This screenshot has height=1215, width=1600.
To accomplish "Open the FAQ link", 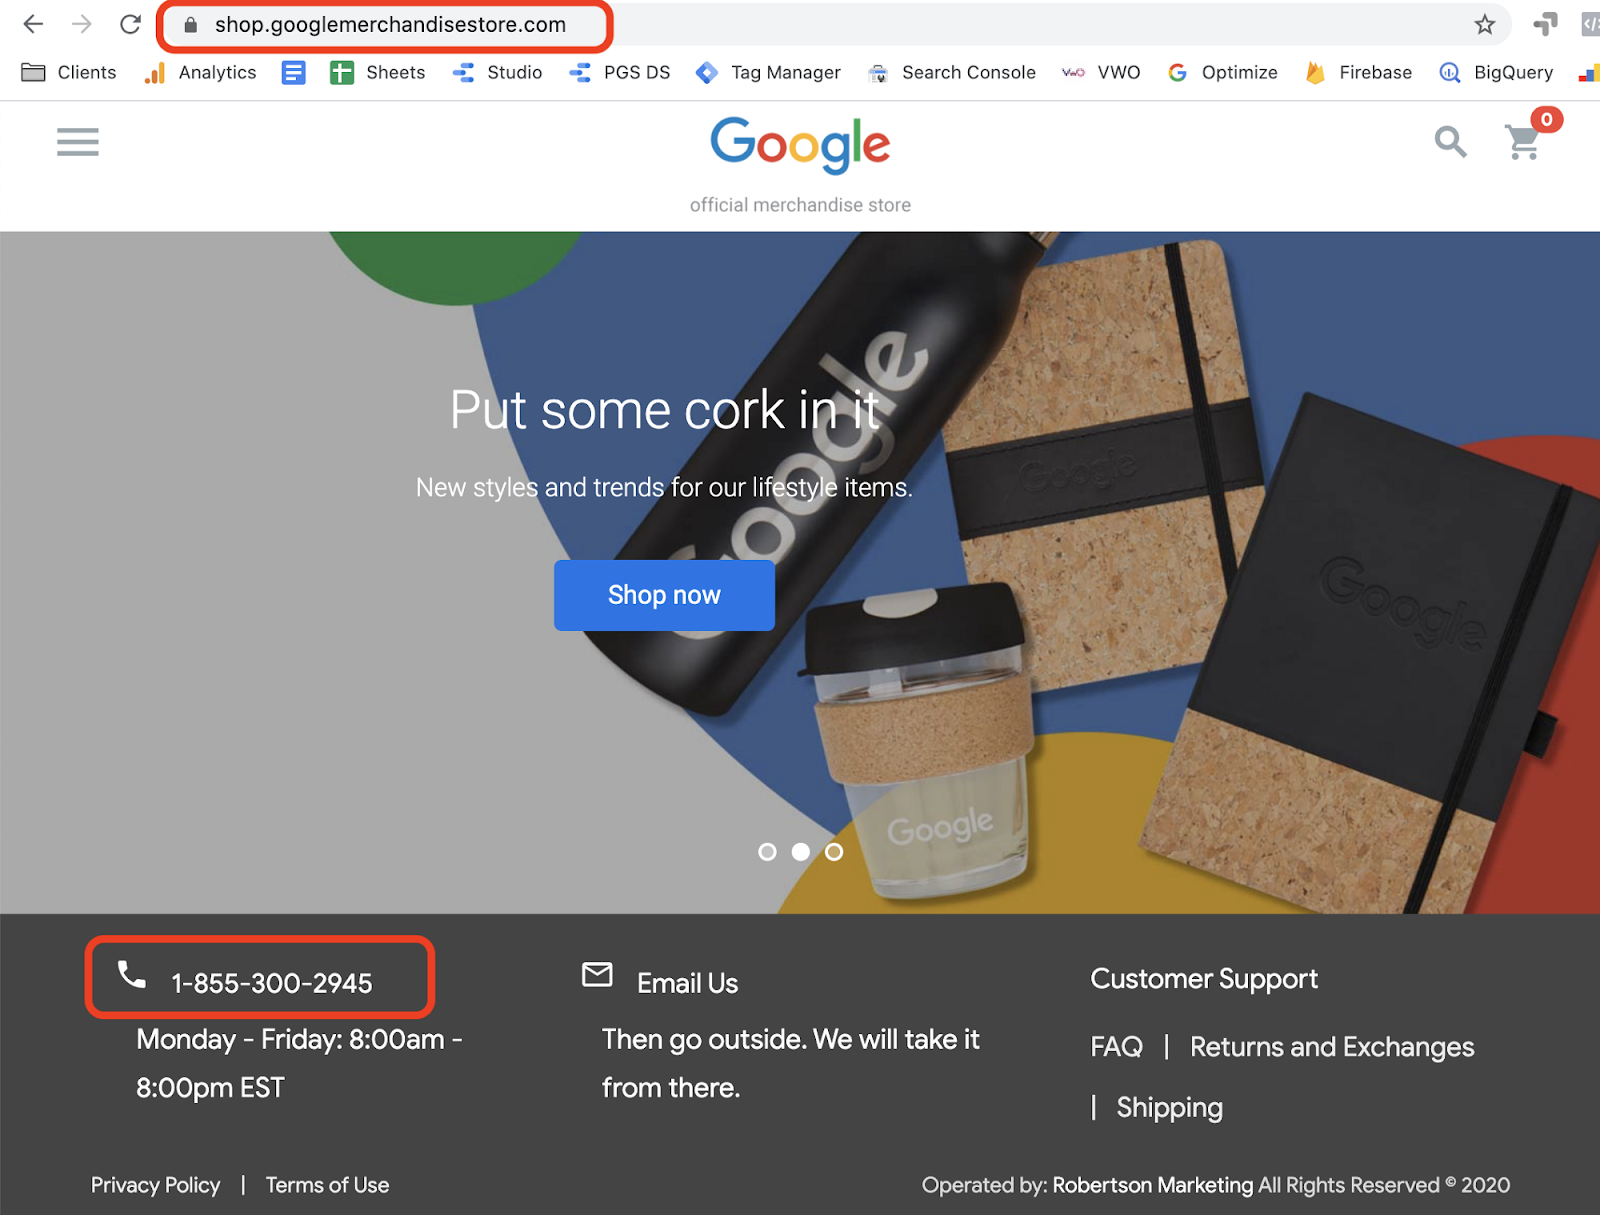I will pyautogui.click(x=1116, y=1047).
